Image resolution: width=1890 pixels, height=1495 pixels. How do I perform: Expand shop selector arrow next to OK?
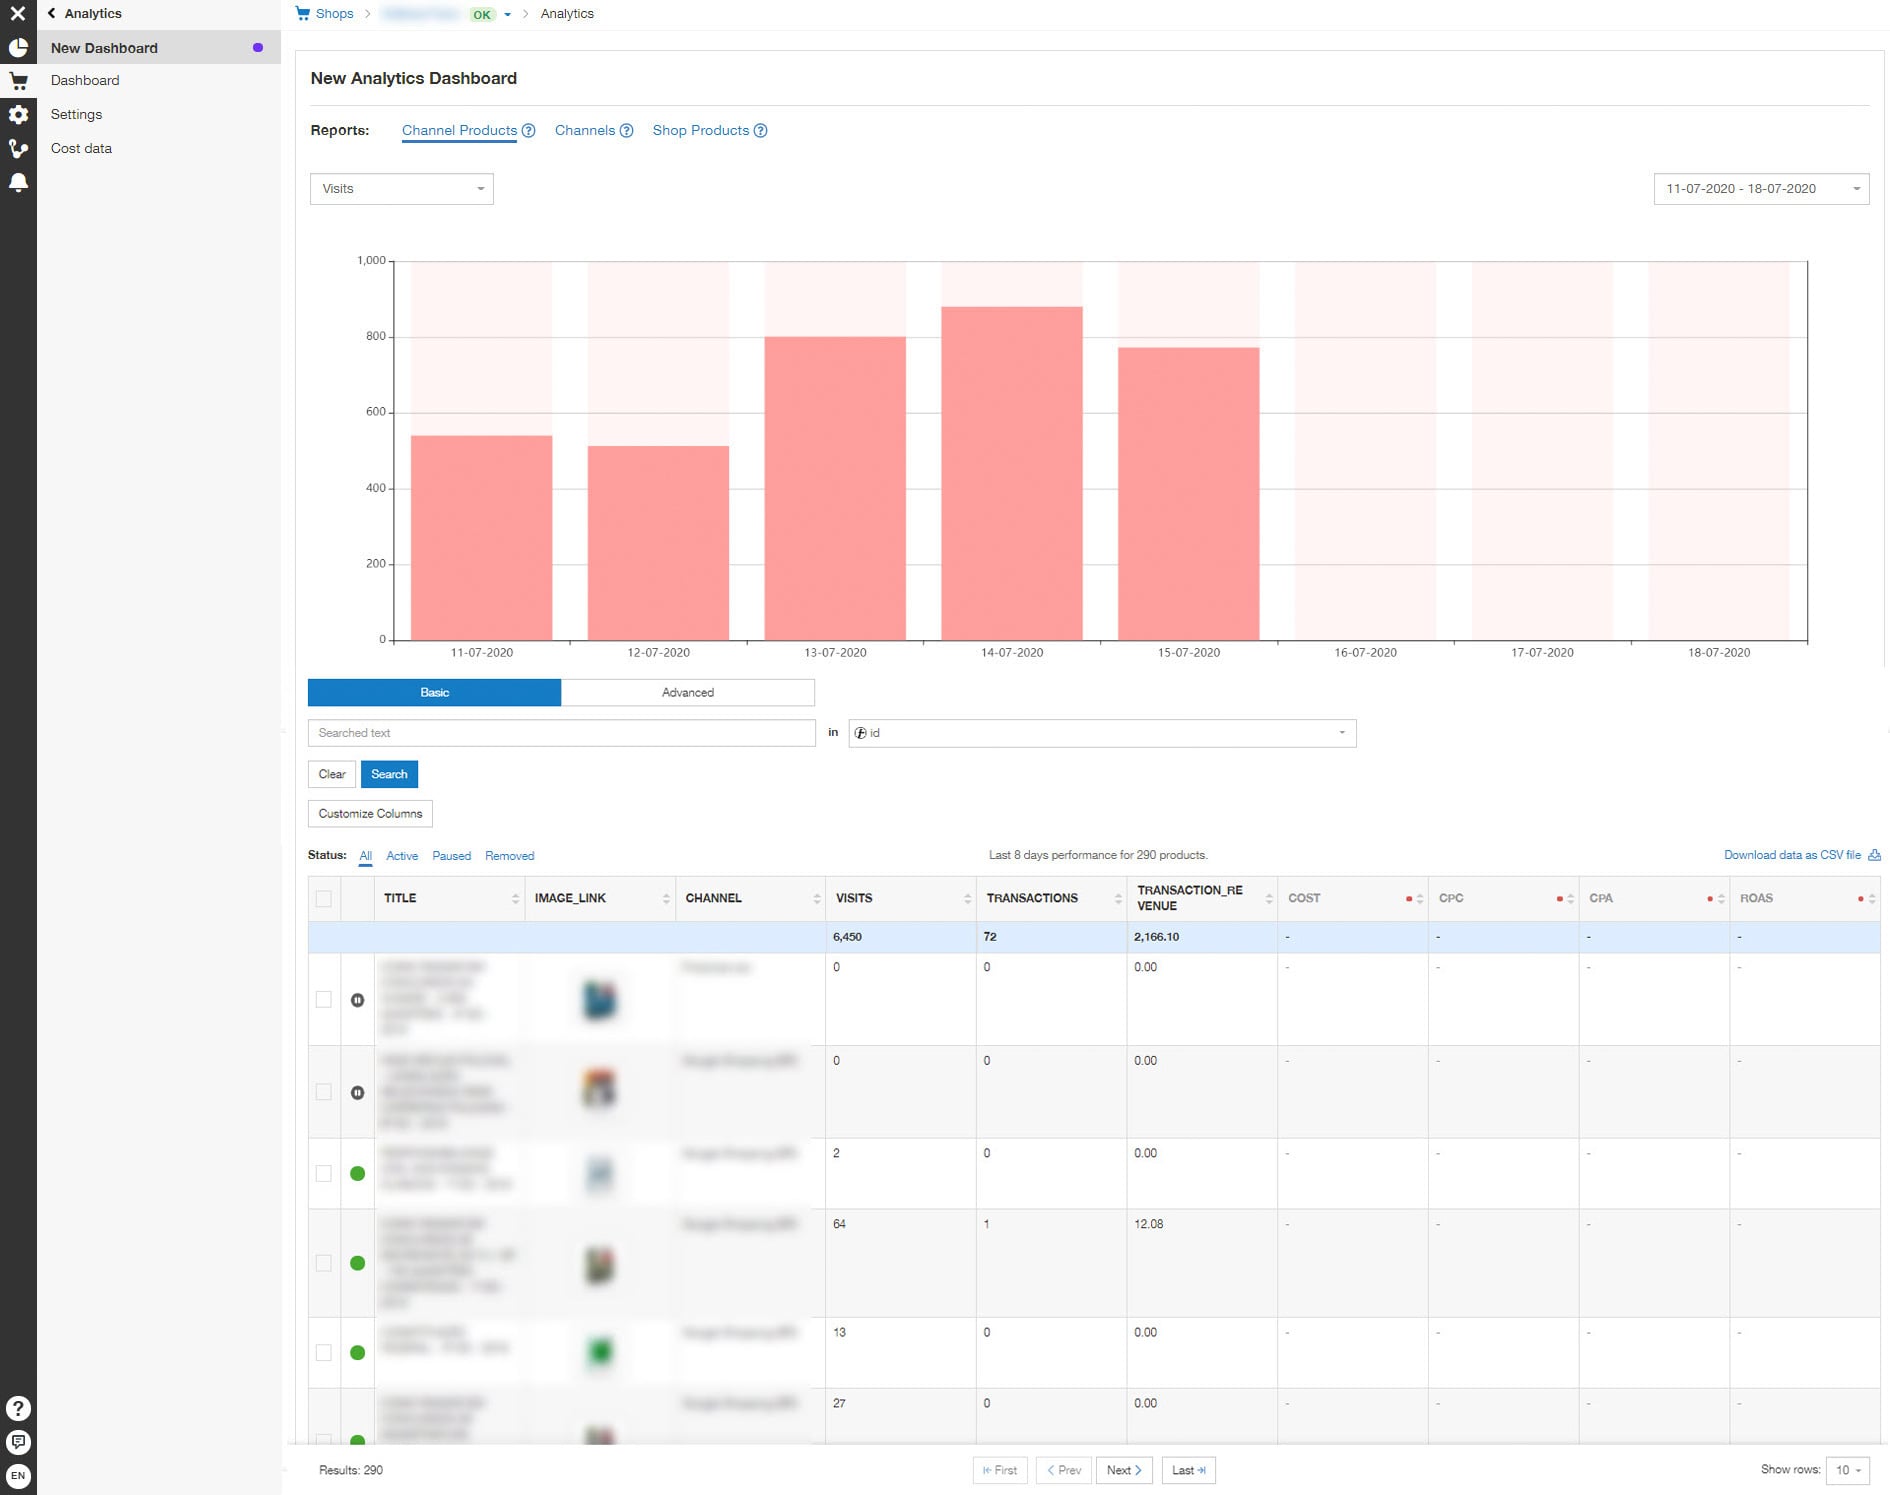click(x=508, y=15)
